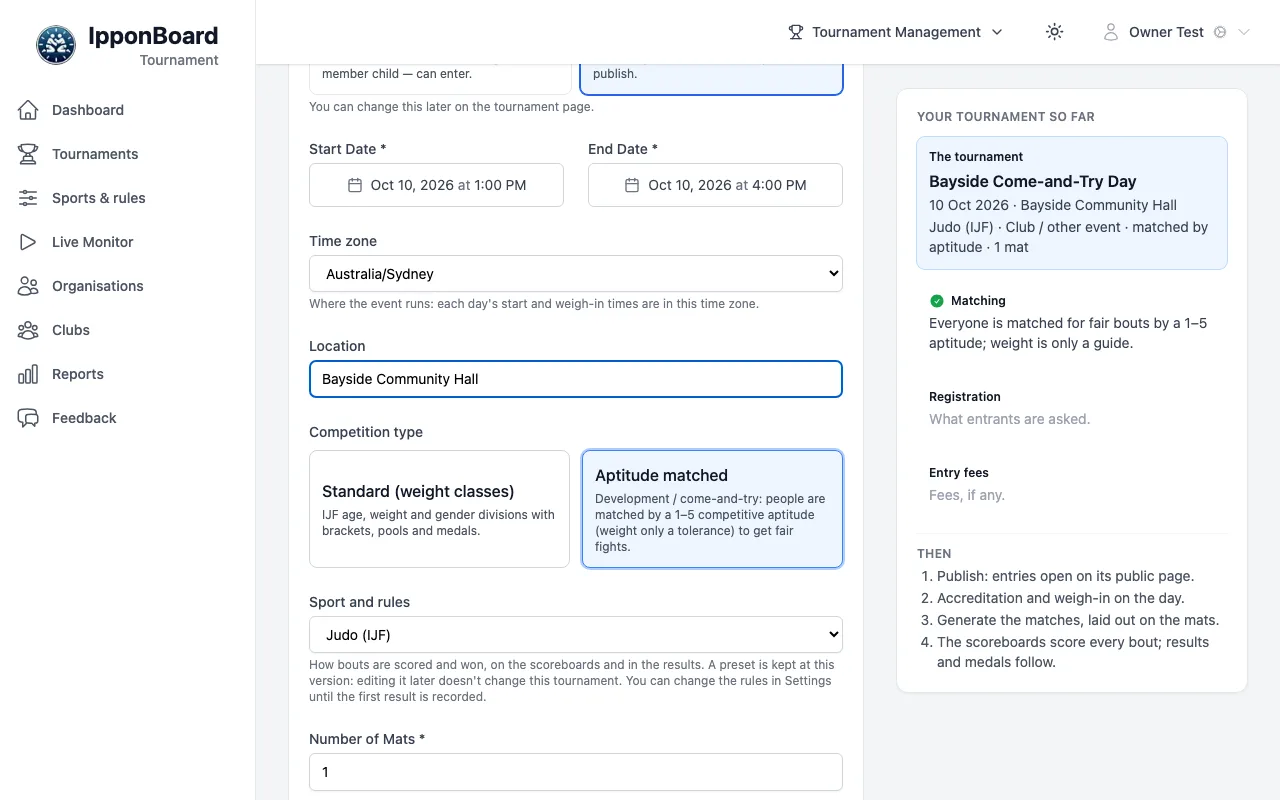Click the trophy icon beside Tournament Management
The image size is (1280, 800).
click(x=796, y=32)
